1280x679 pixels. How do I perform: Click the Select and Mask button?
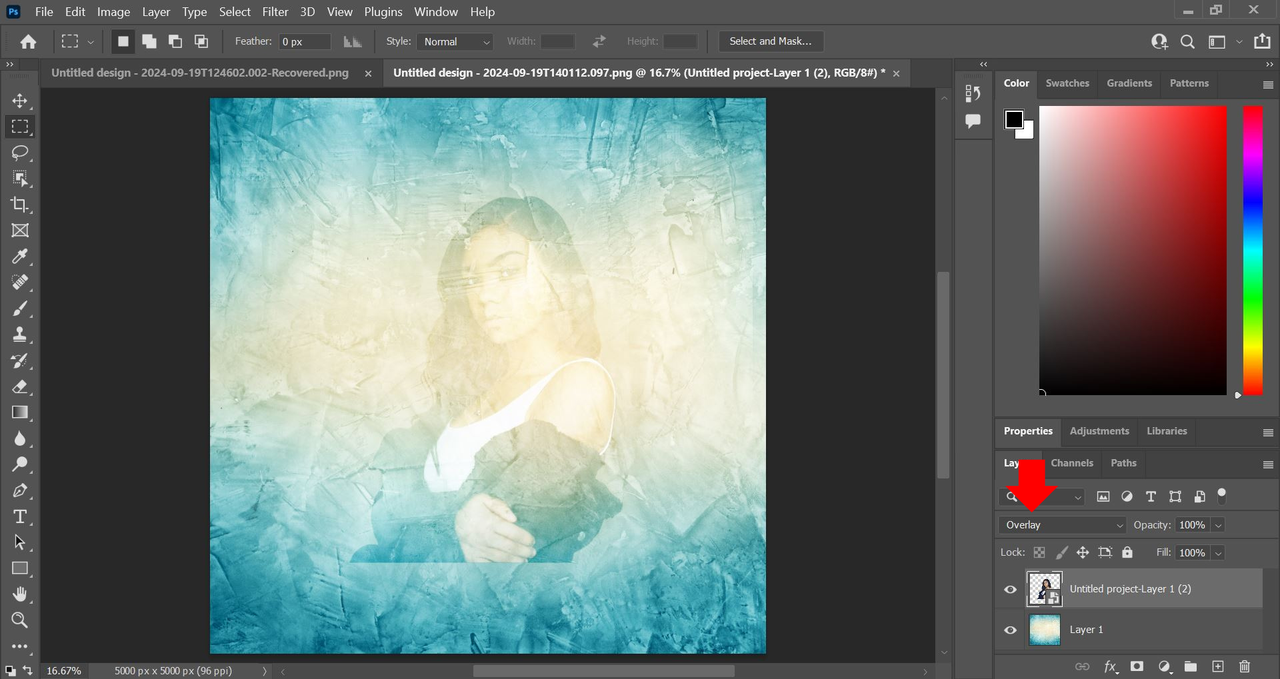(x=771, y=42)
